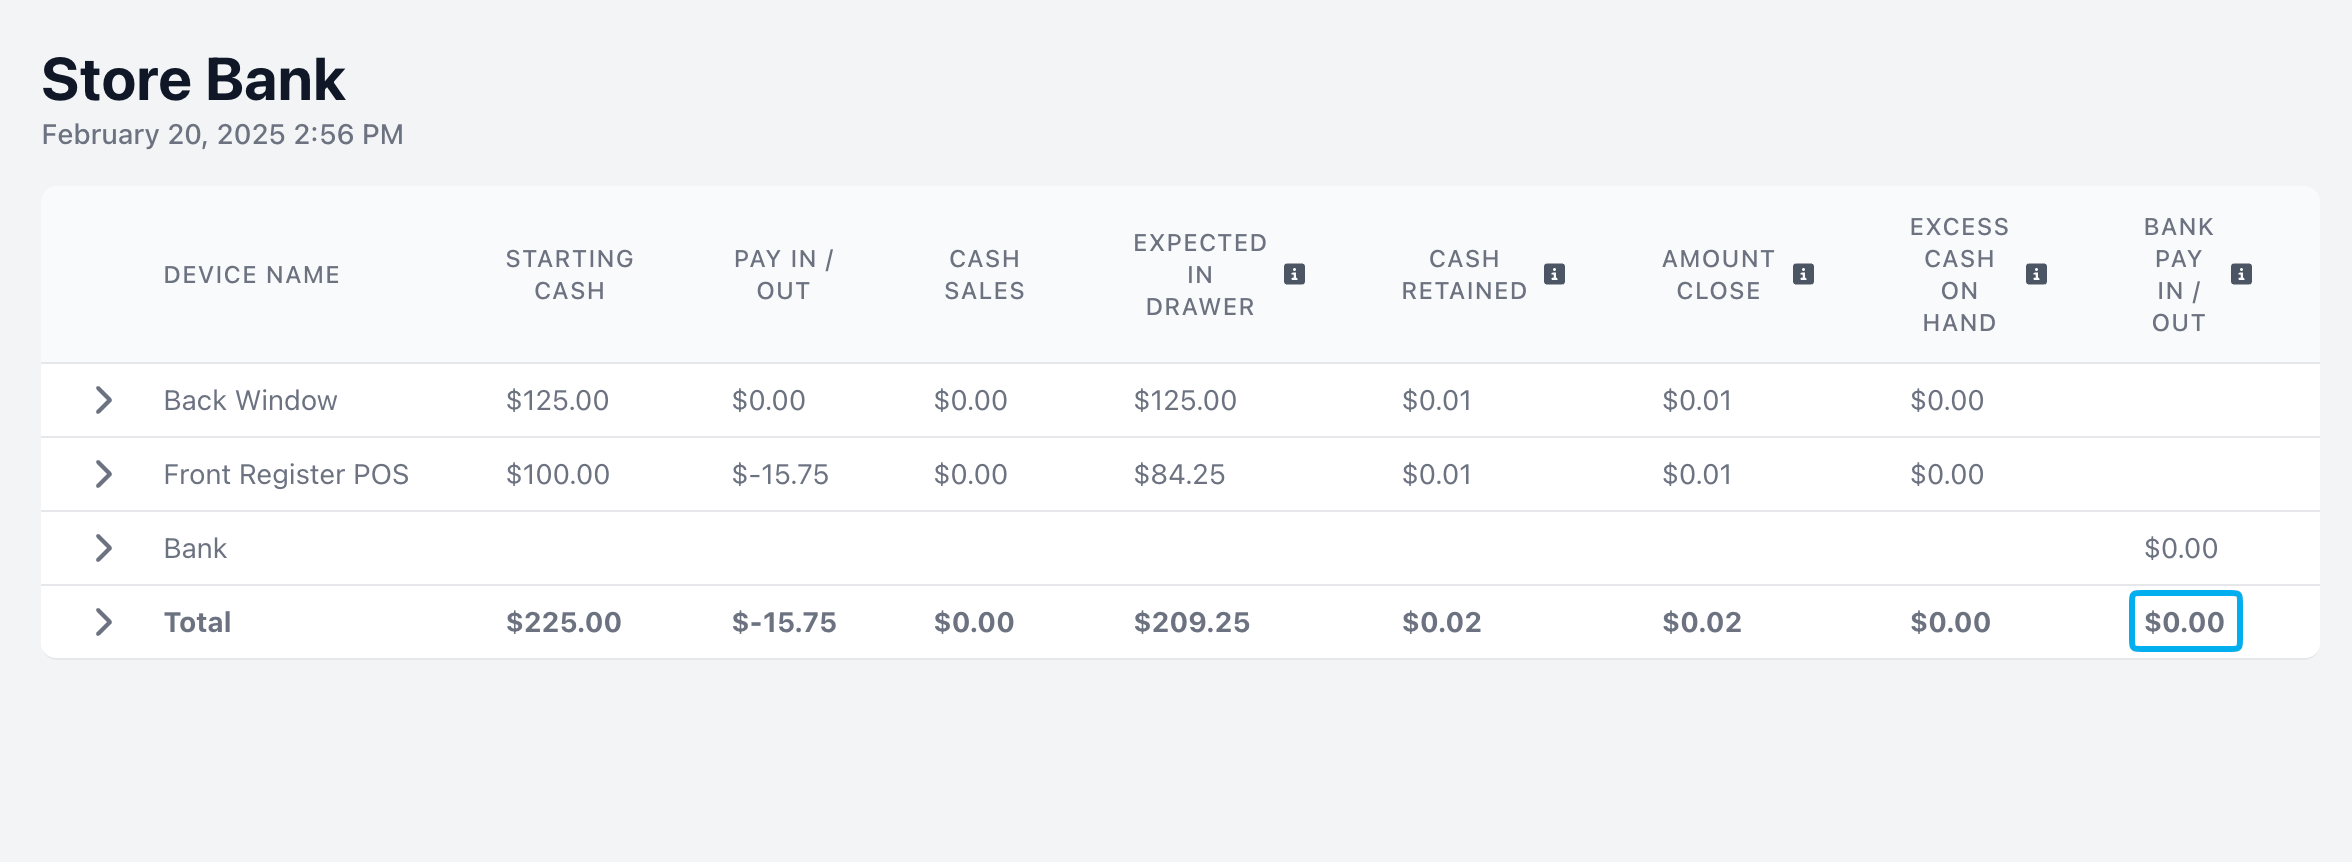The image size is (2352, 862).
Task: Click info icon beside Excess Cash On Hand
Action: (x=2036, y=274)
